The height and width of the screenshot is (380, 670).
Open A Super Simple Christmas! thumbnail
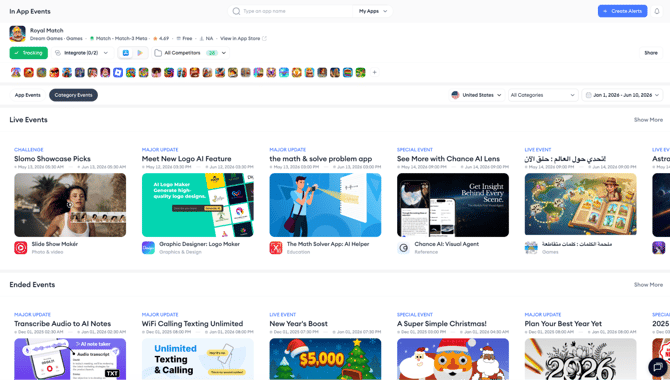coord(453,359)
